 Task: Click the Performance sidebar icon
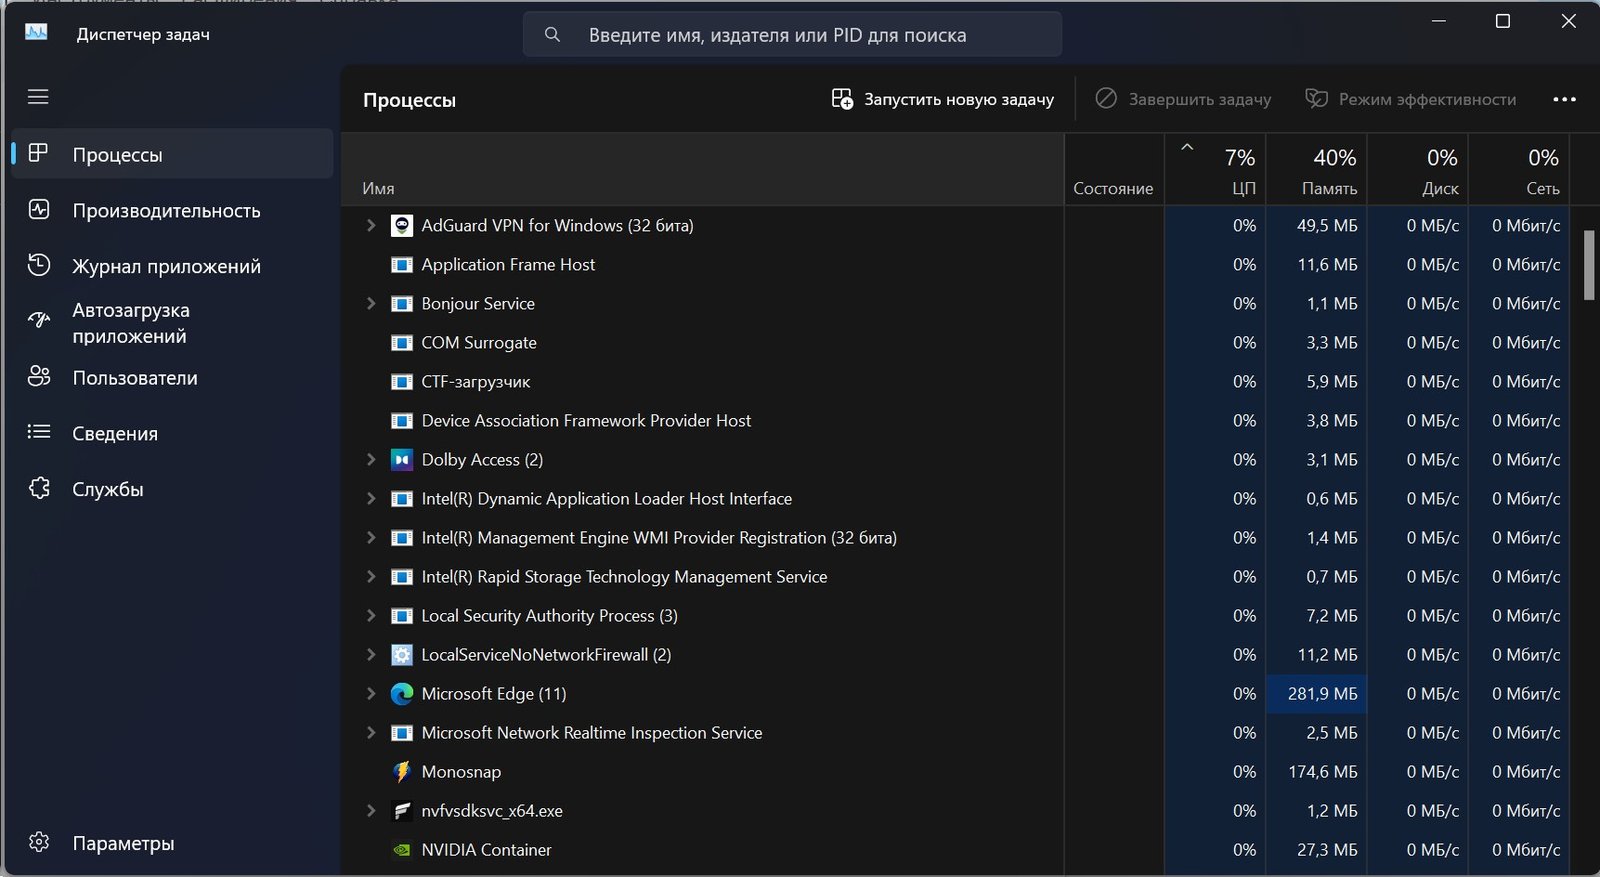39,210
